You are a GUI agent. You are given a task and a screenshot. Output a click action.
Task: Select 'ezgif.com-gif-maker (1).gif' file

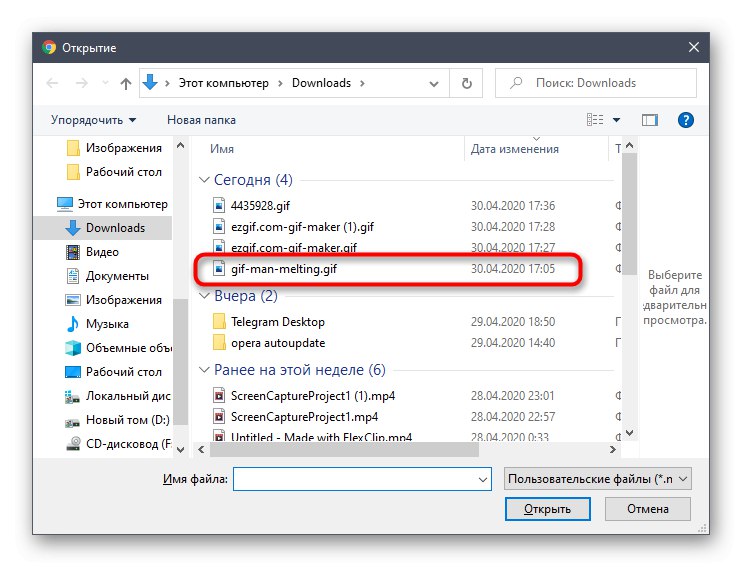click(x=302, y=227)
